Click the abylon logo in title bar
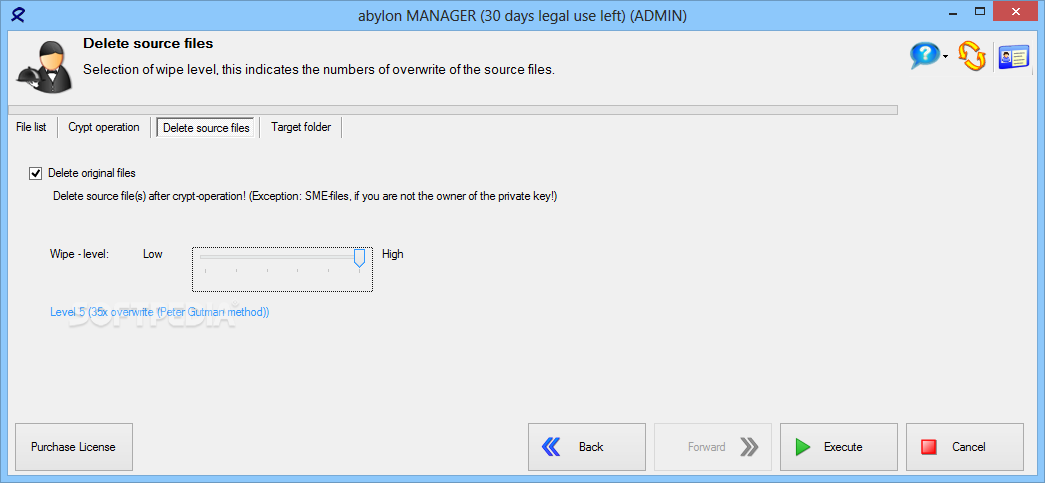Screen dimensions: 1045x483 point(18,13)
